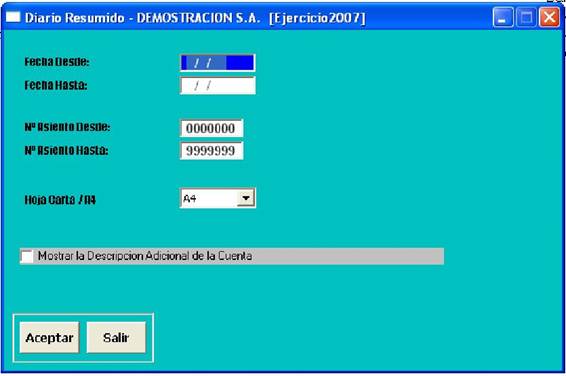This screenshot has height=376, width=566.
Task: Select the Nº Asiento Desde field
Action: click(212, 128)
